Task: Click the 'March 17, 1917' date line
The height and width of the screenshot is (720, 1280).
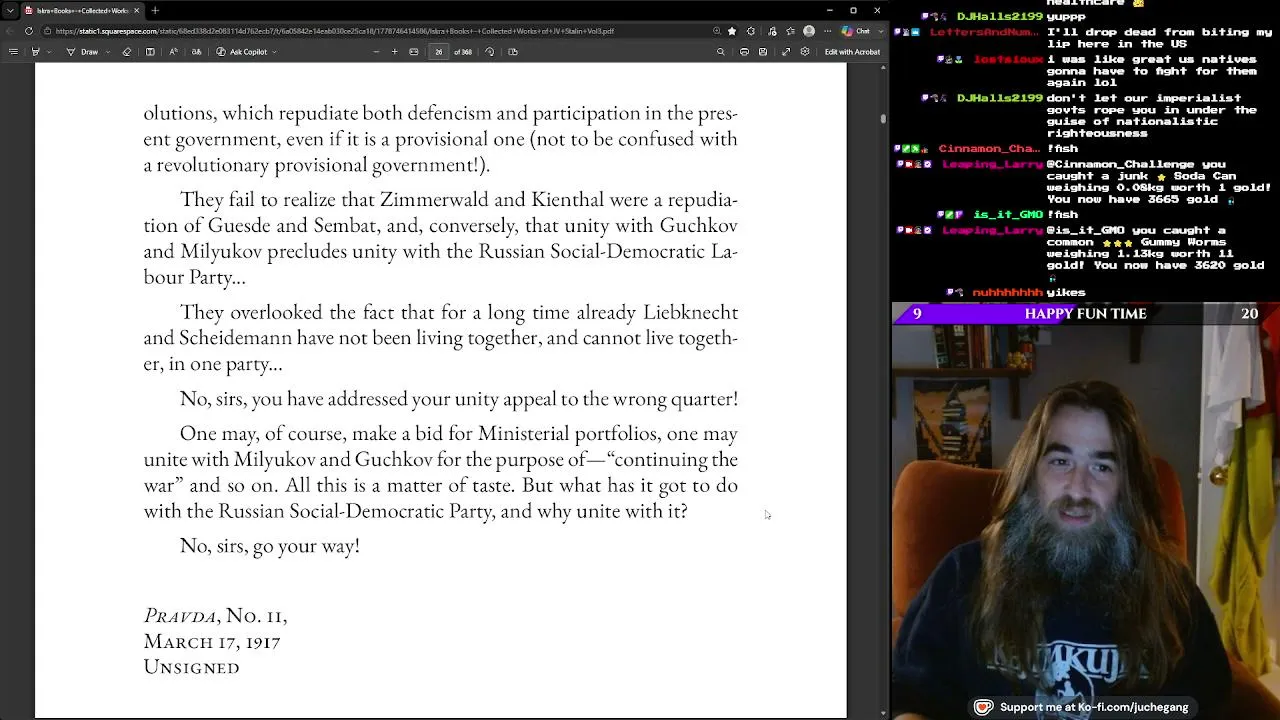Action: coord(212,641)
